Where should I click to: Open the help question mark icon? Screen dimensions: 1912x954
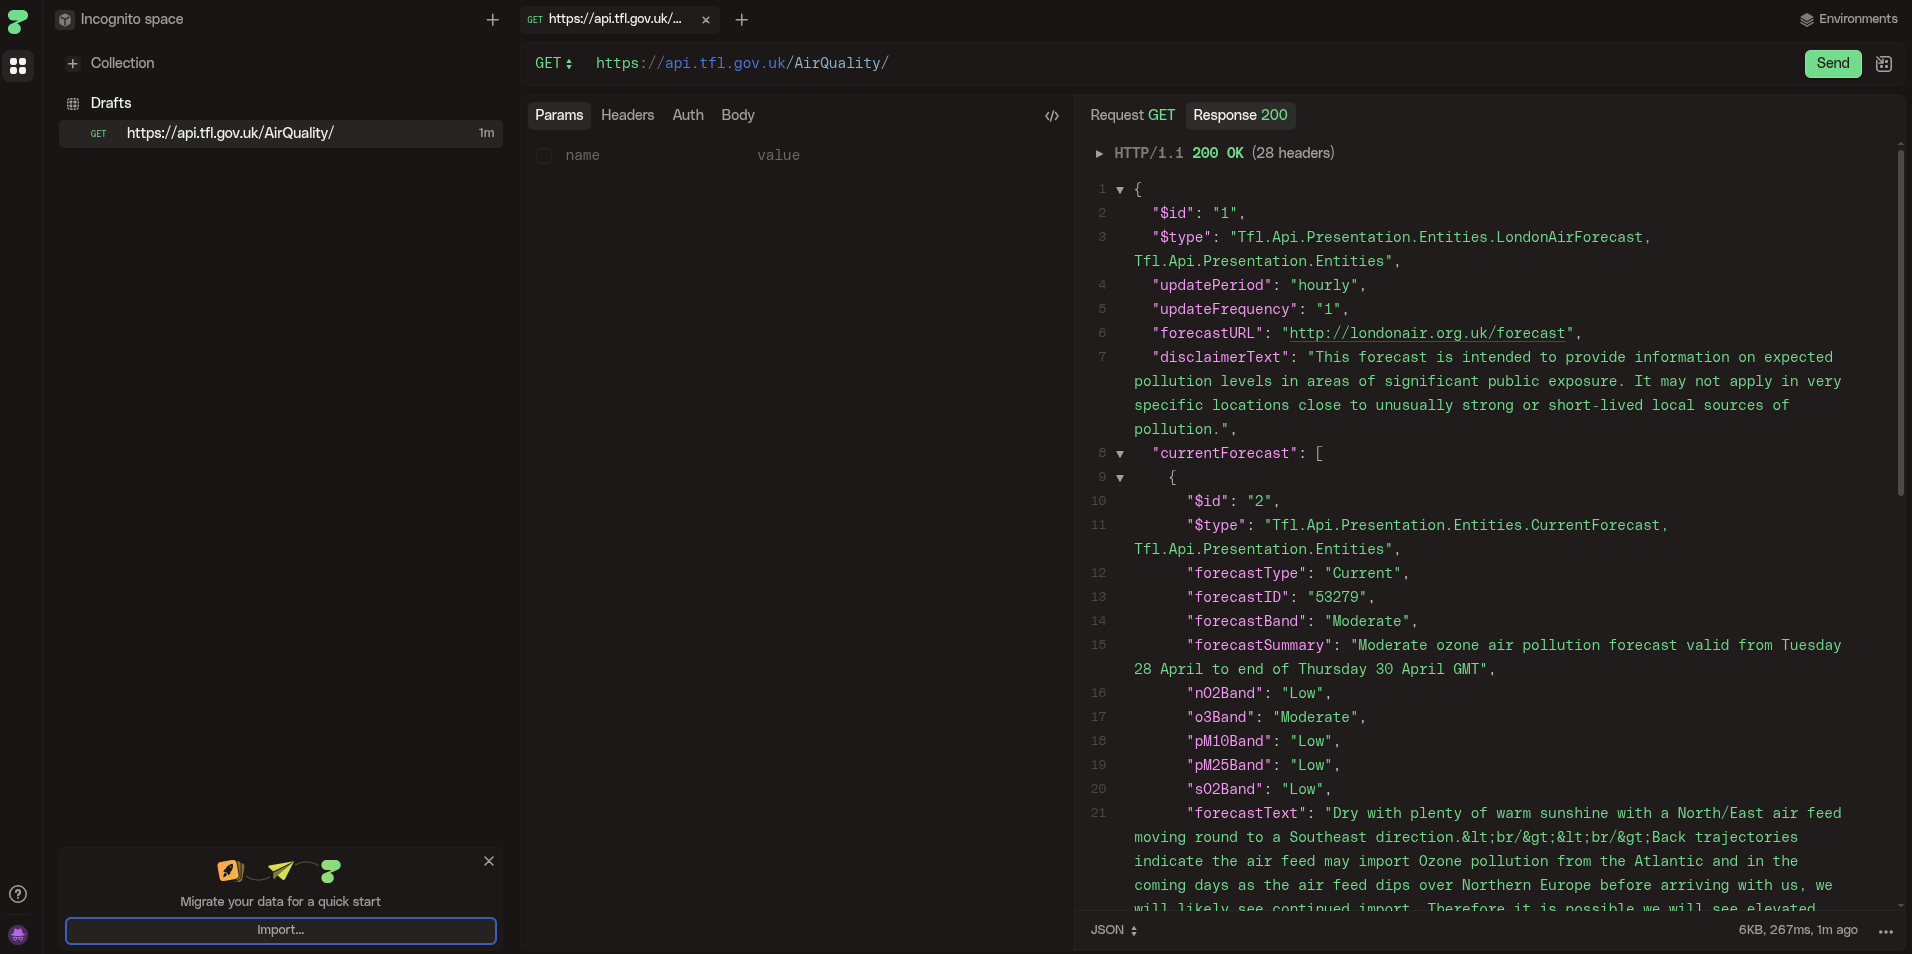[x=18, y=894]
